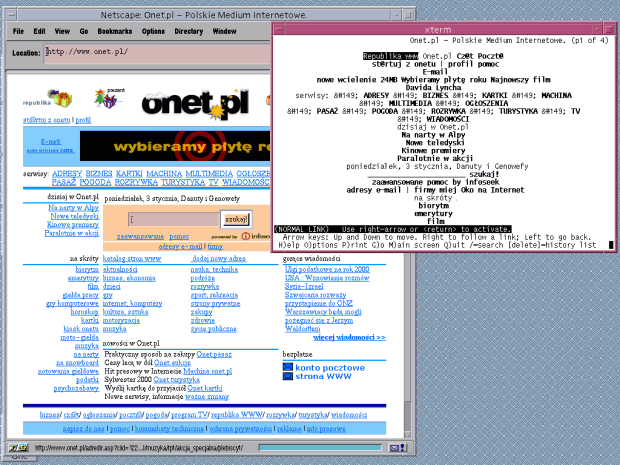Click the Netscape scrollbar down arrow

[x=408, y=434]
